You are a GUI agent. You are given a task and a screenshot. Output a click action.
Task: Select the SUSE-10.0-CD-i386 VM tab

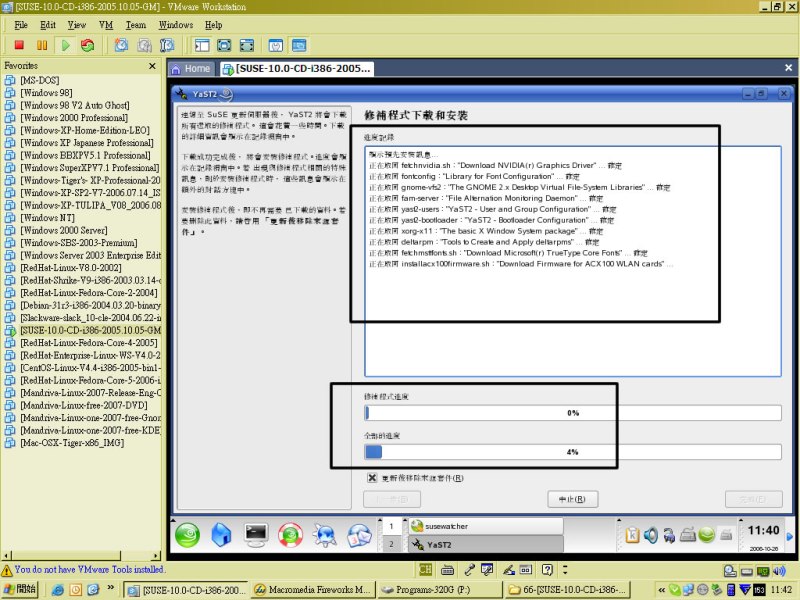[297, 69]
